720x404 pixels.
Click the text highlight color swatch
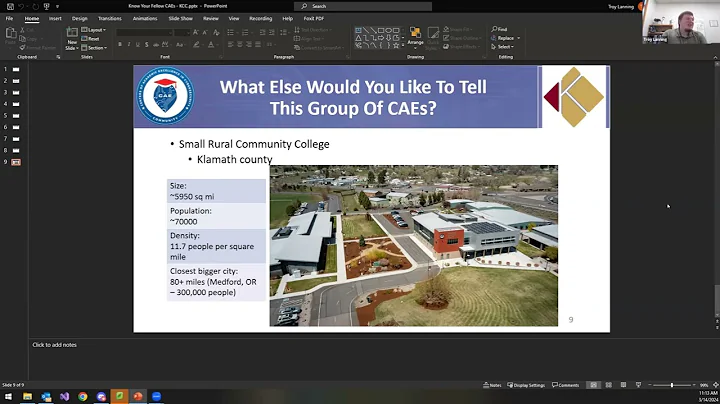click(x=197, y=45)
